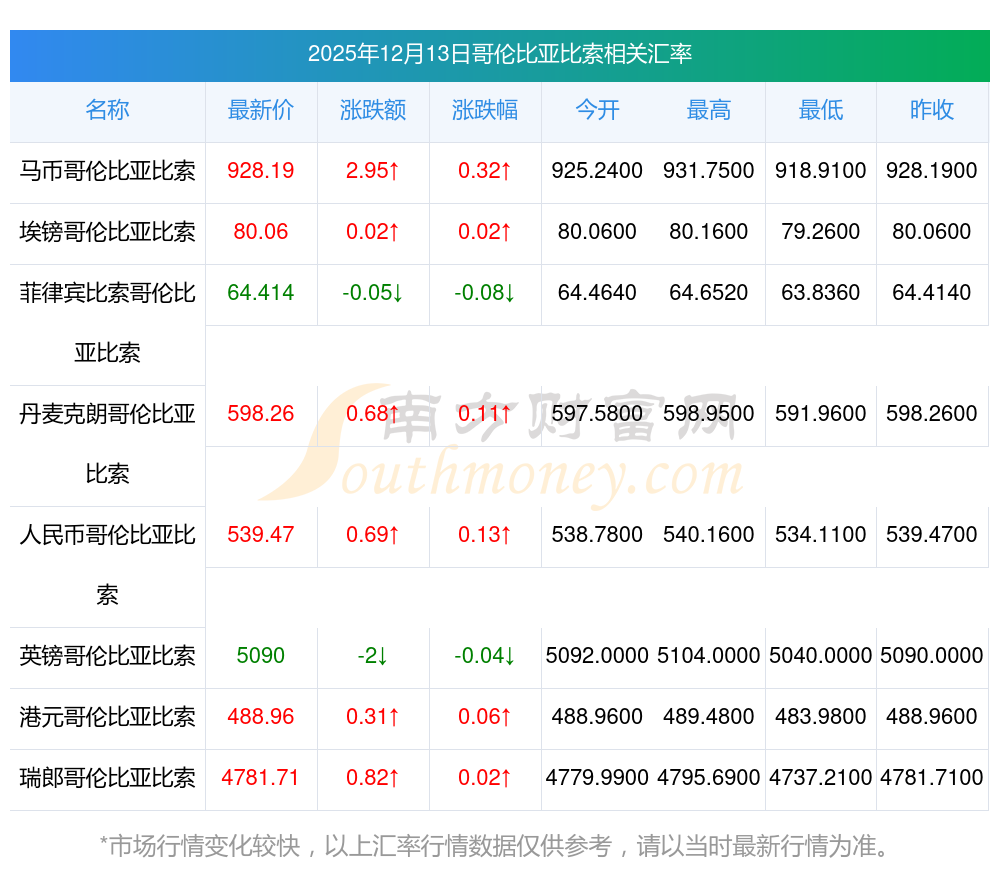Click the table title 2025年12月13日哥伦比亚比索相关汇率
The image size is (1000, 877).
pos(499,54)
